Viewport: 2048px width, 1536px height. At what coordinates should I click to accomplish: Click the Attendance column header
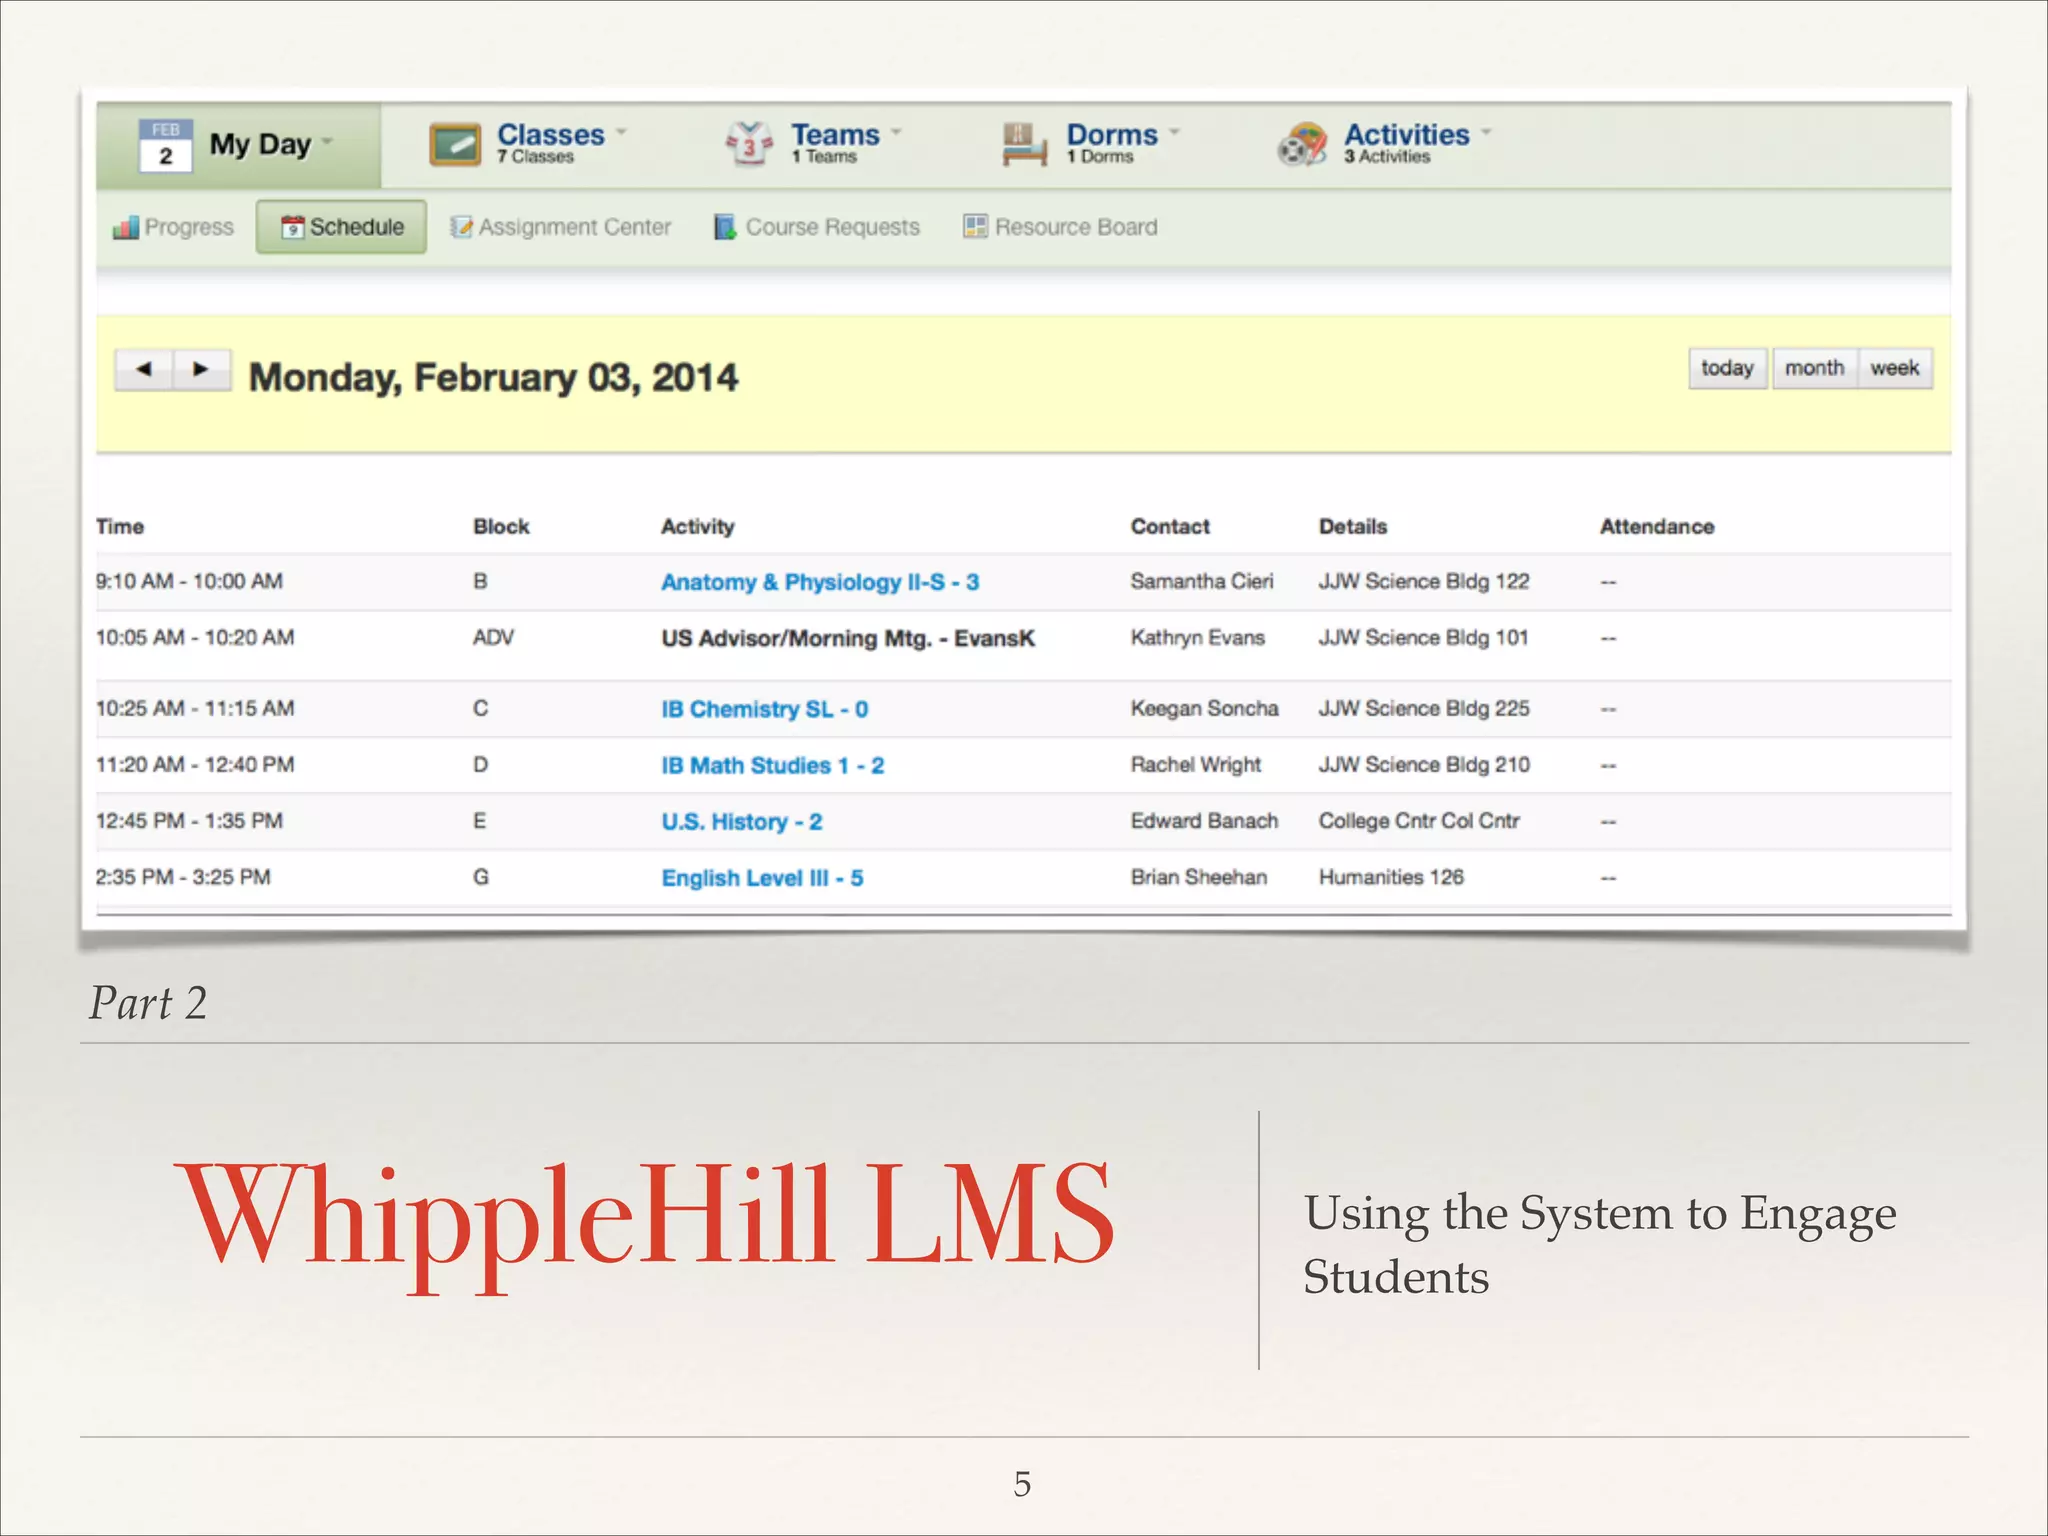click(1657, 527)
